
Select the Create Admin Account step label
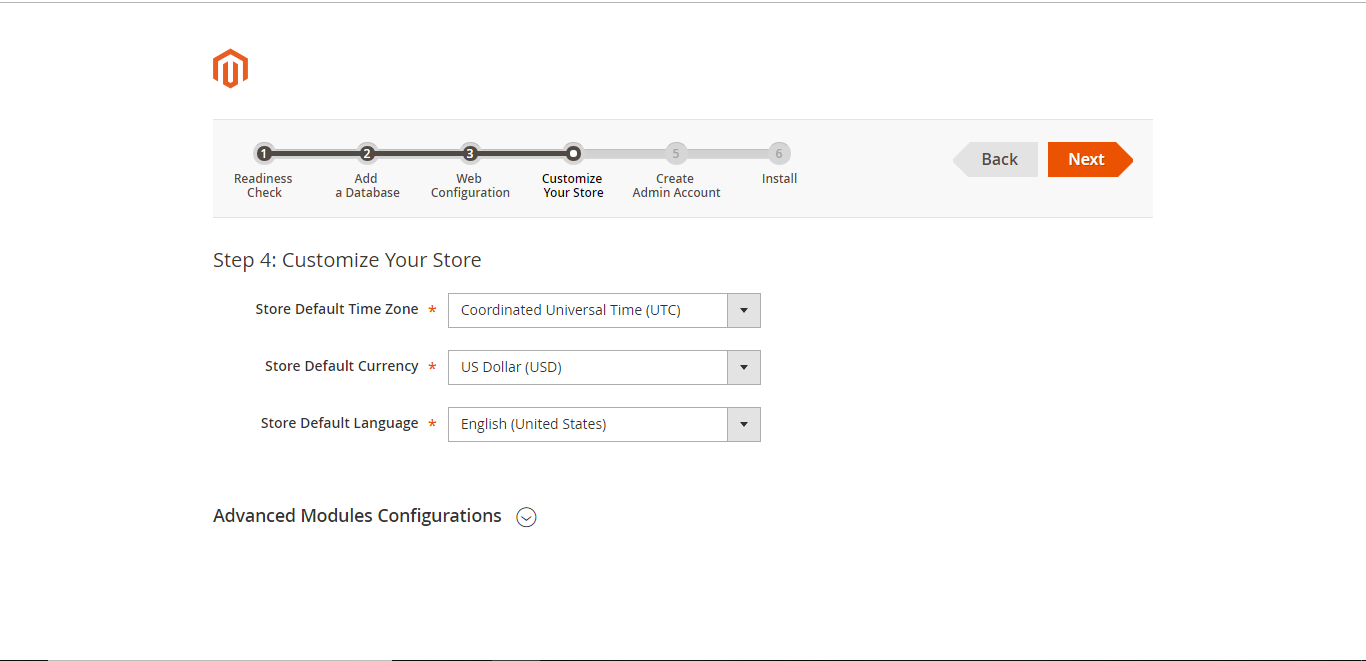[x=676, y=186]
